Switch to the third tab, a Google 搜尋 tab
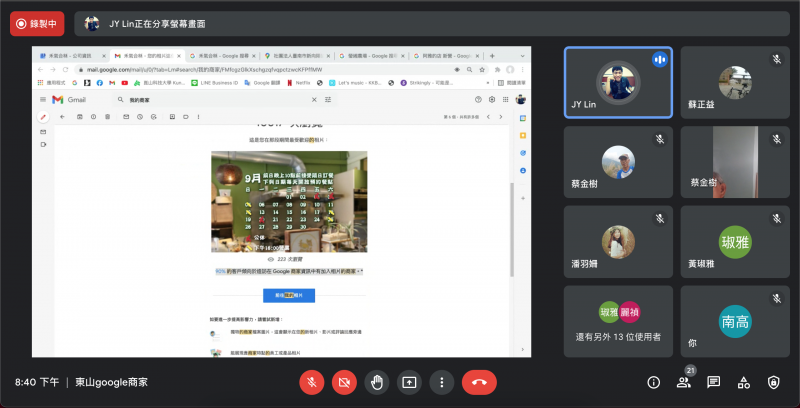Screen dimensions: 800x408 pos(221,56)
